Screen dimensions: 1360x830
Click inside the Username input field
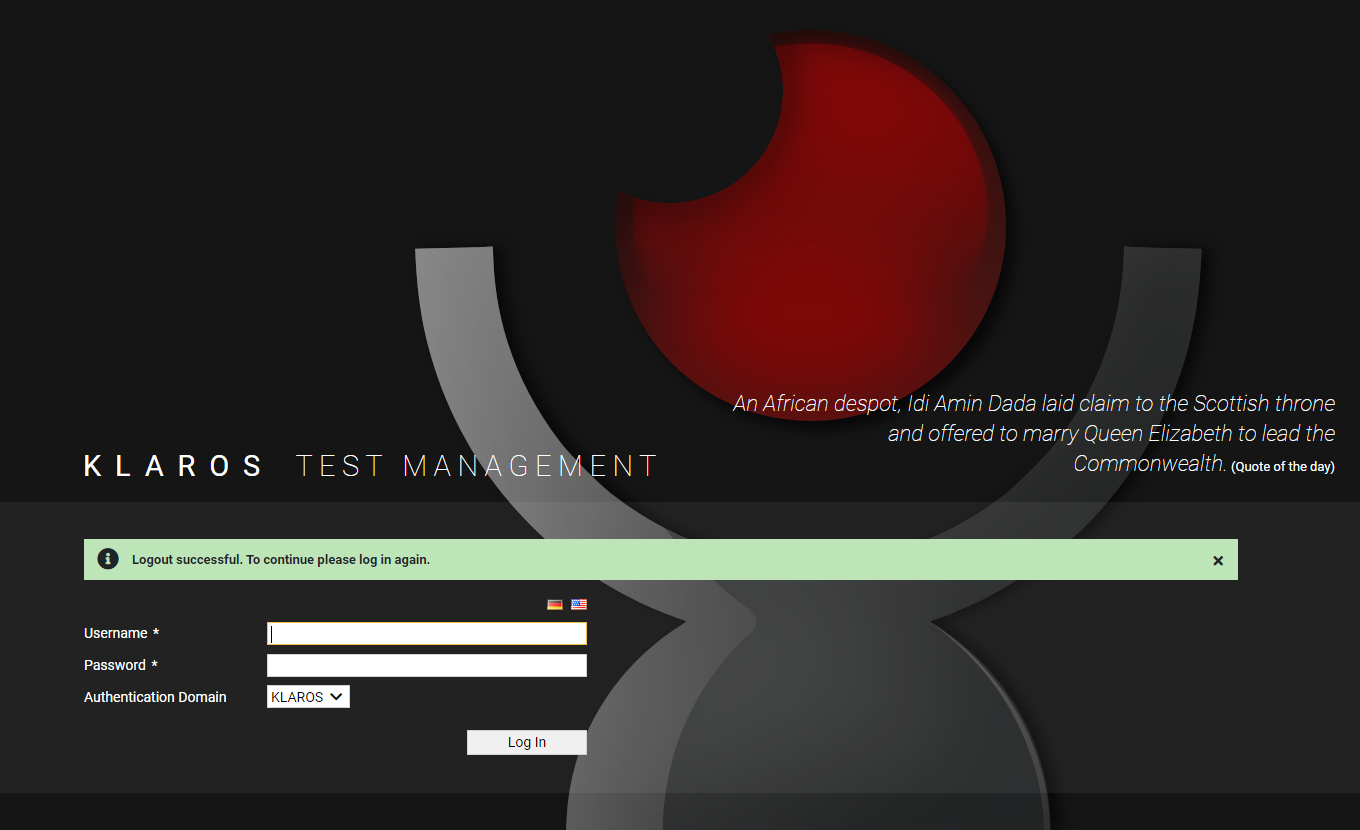(x=426, y=632)
